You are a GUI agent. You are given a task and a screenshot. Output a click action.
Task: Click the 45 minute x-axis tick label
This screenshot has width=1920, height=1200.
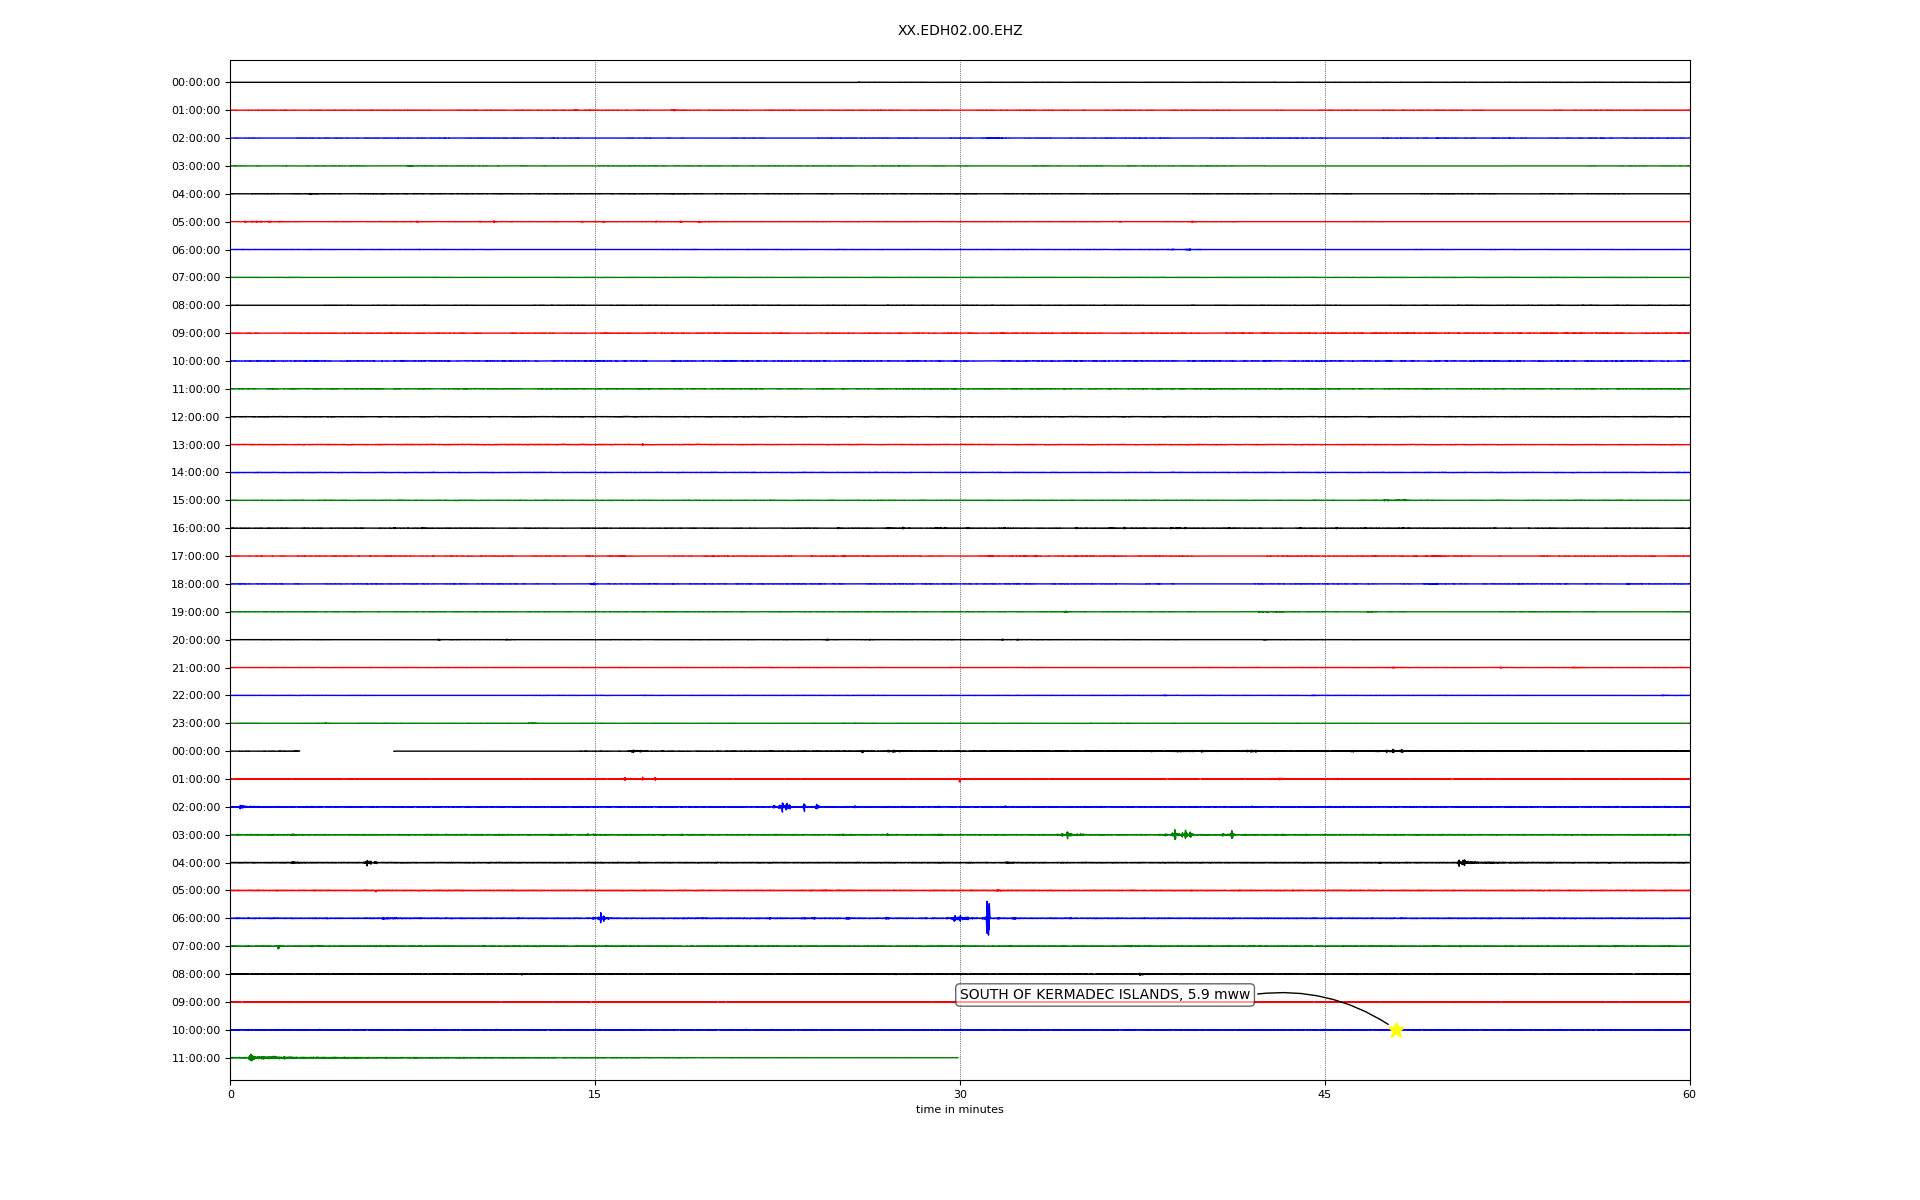click(1324, 1094)
